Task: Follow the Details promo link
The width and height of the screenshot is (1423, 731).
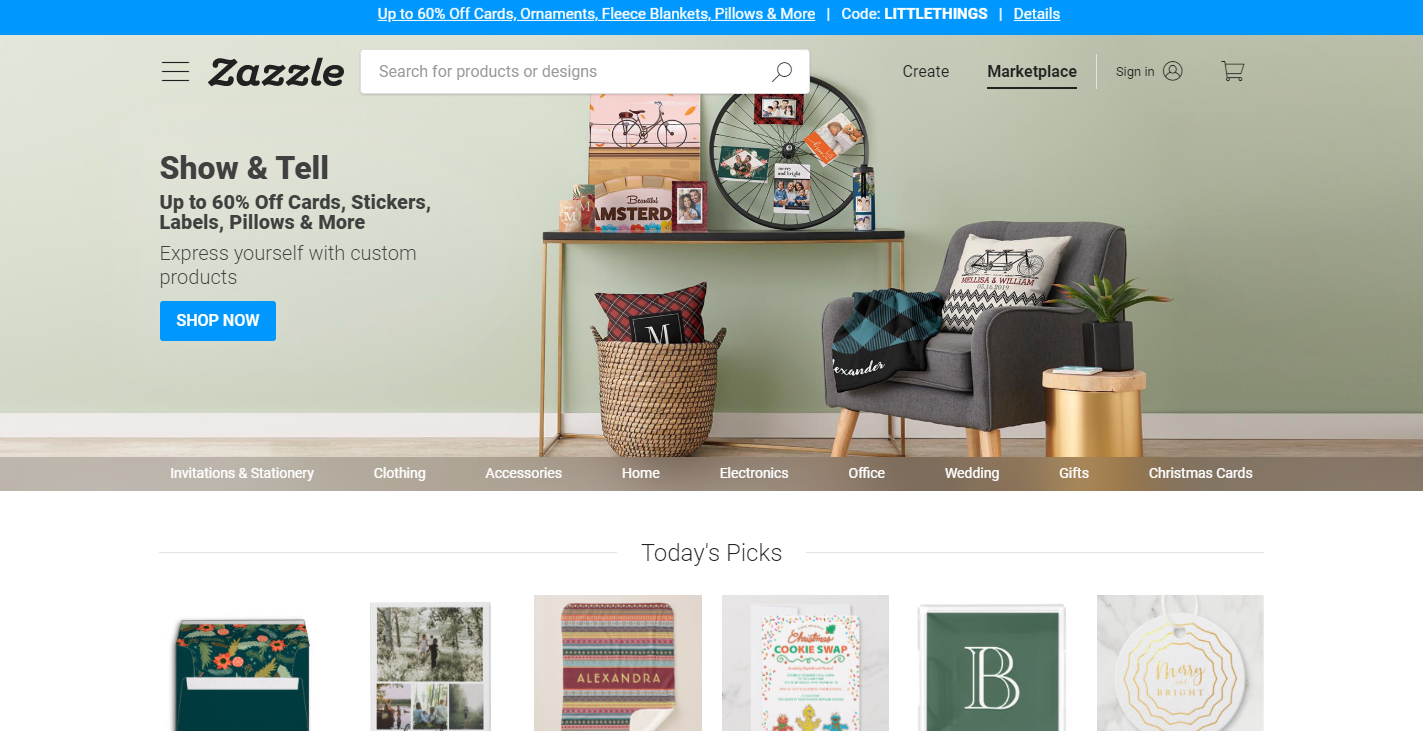Action: [1037, 14]
